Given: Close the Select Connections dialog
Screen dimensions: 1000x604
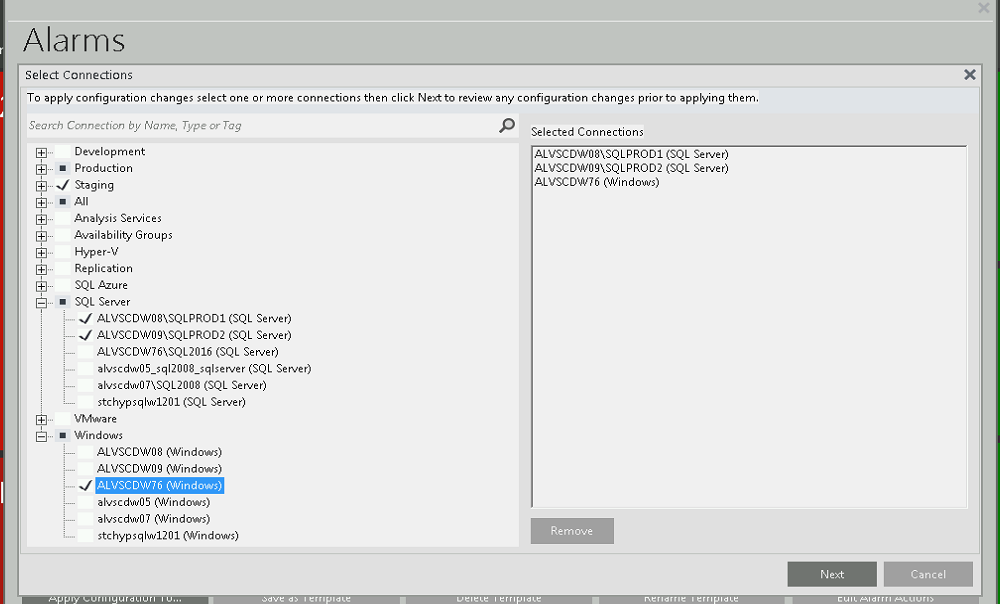Looking at the screenshot, I should click(x=969, y=75).
